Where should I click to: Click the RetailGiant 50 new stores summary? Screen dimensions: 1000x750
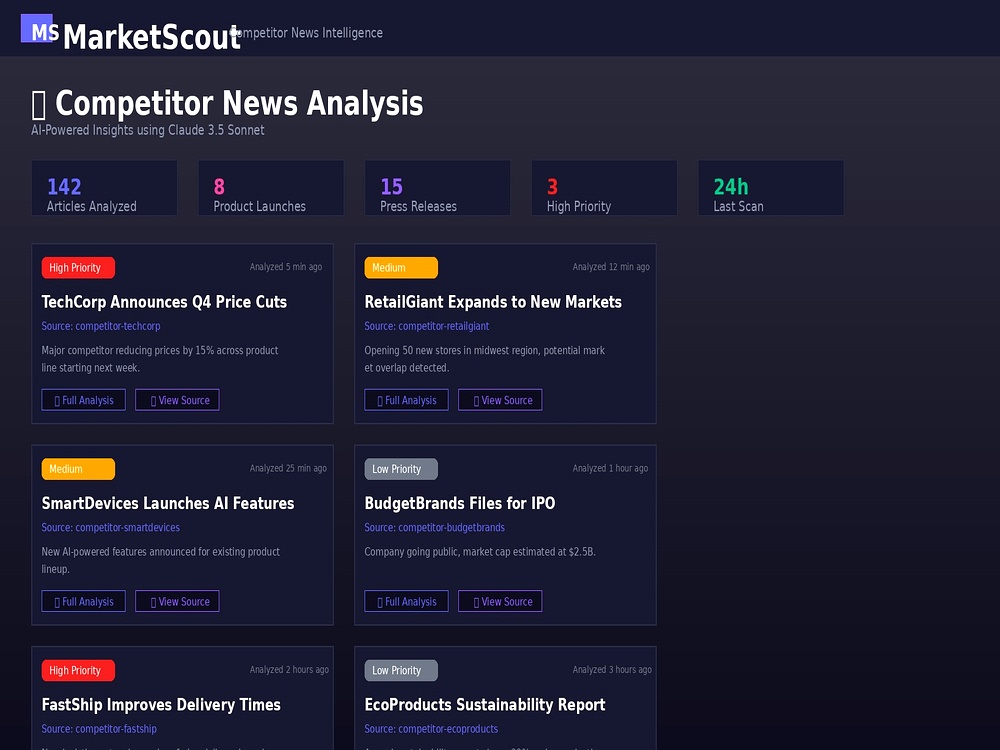(485, 359)
